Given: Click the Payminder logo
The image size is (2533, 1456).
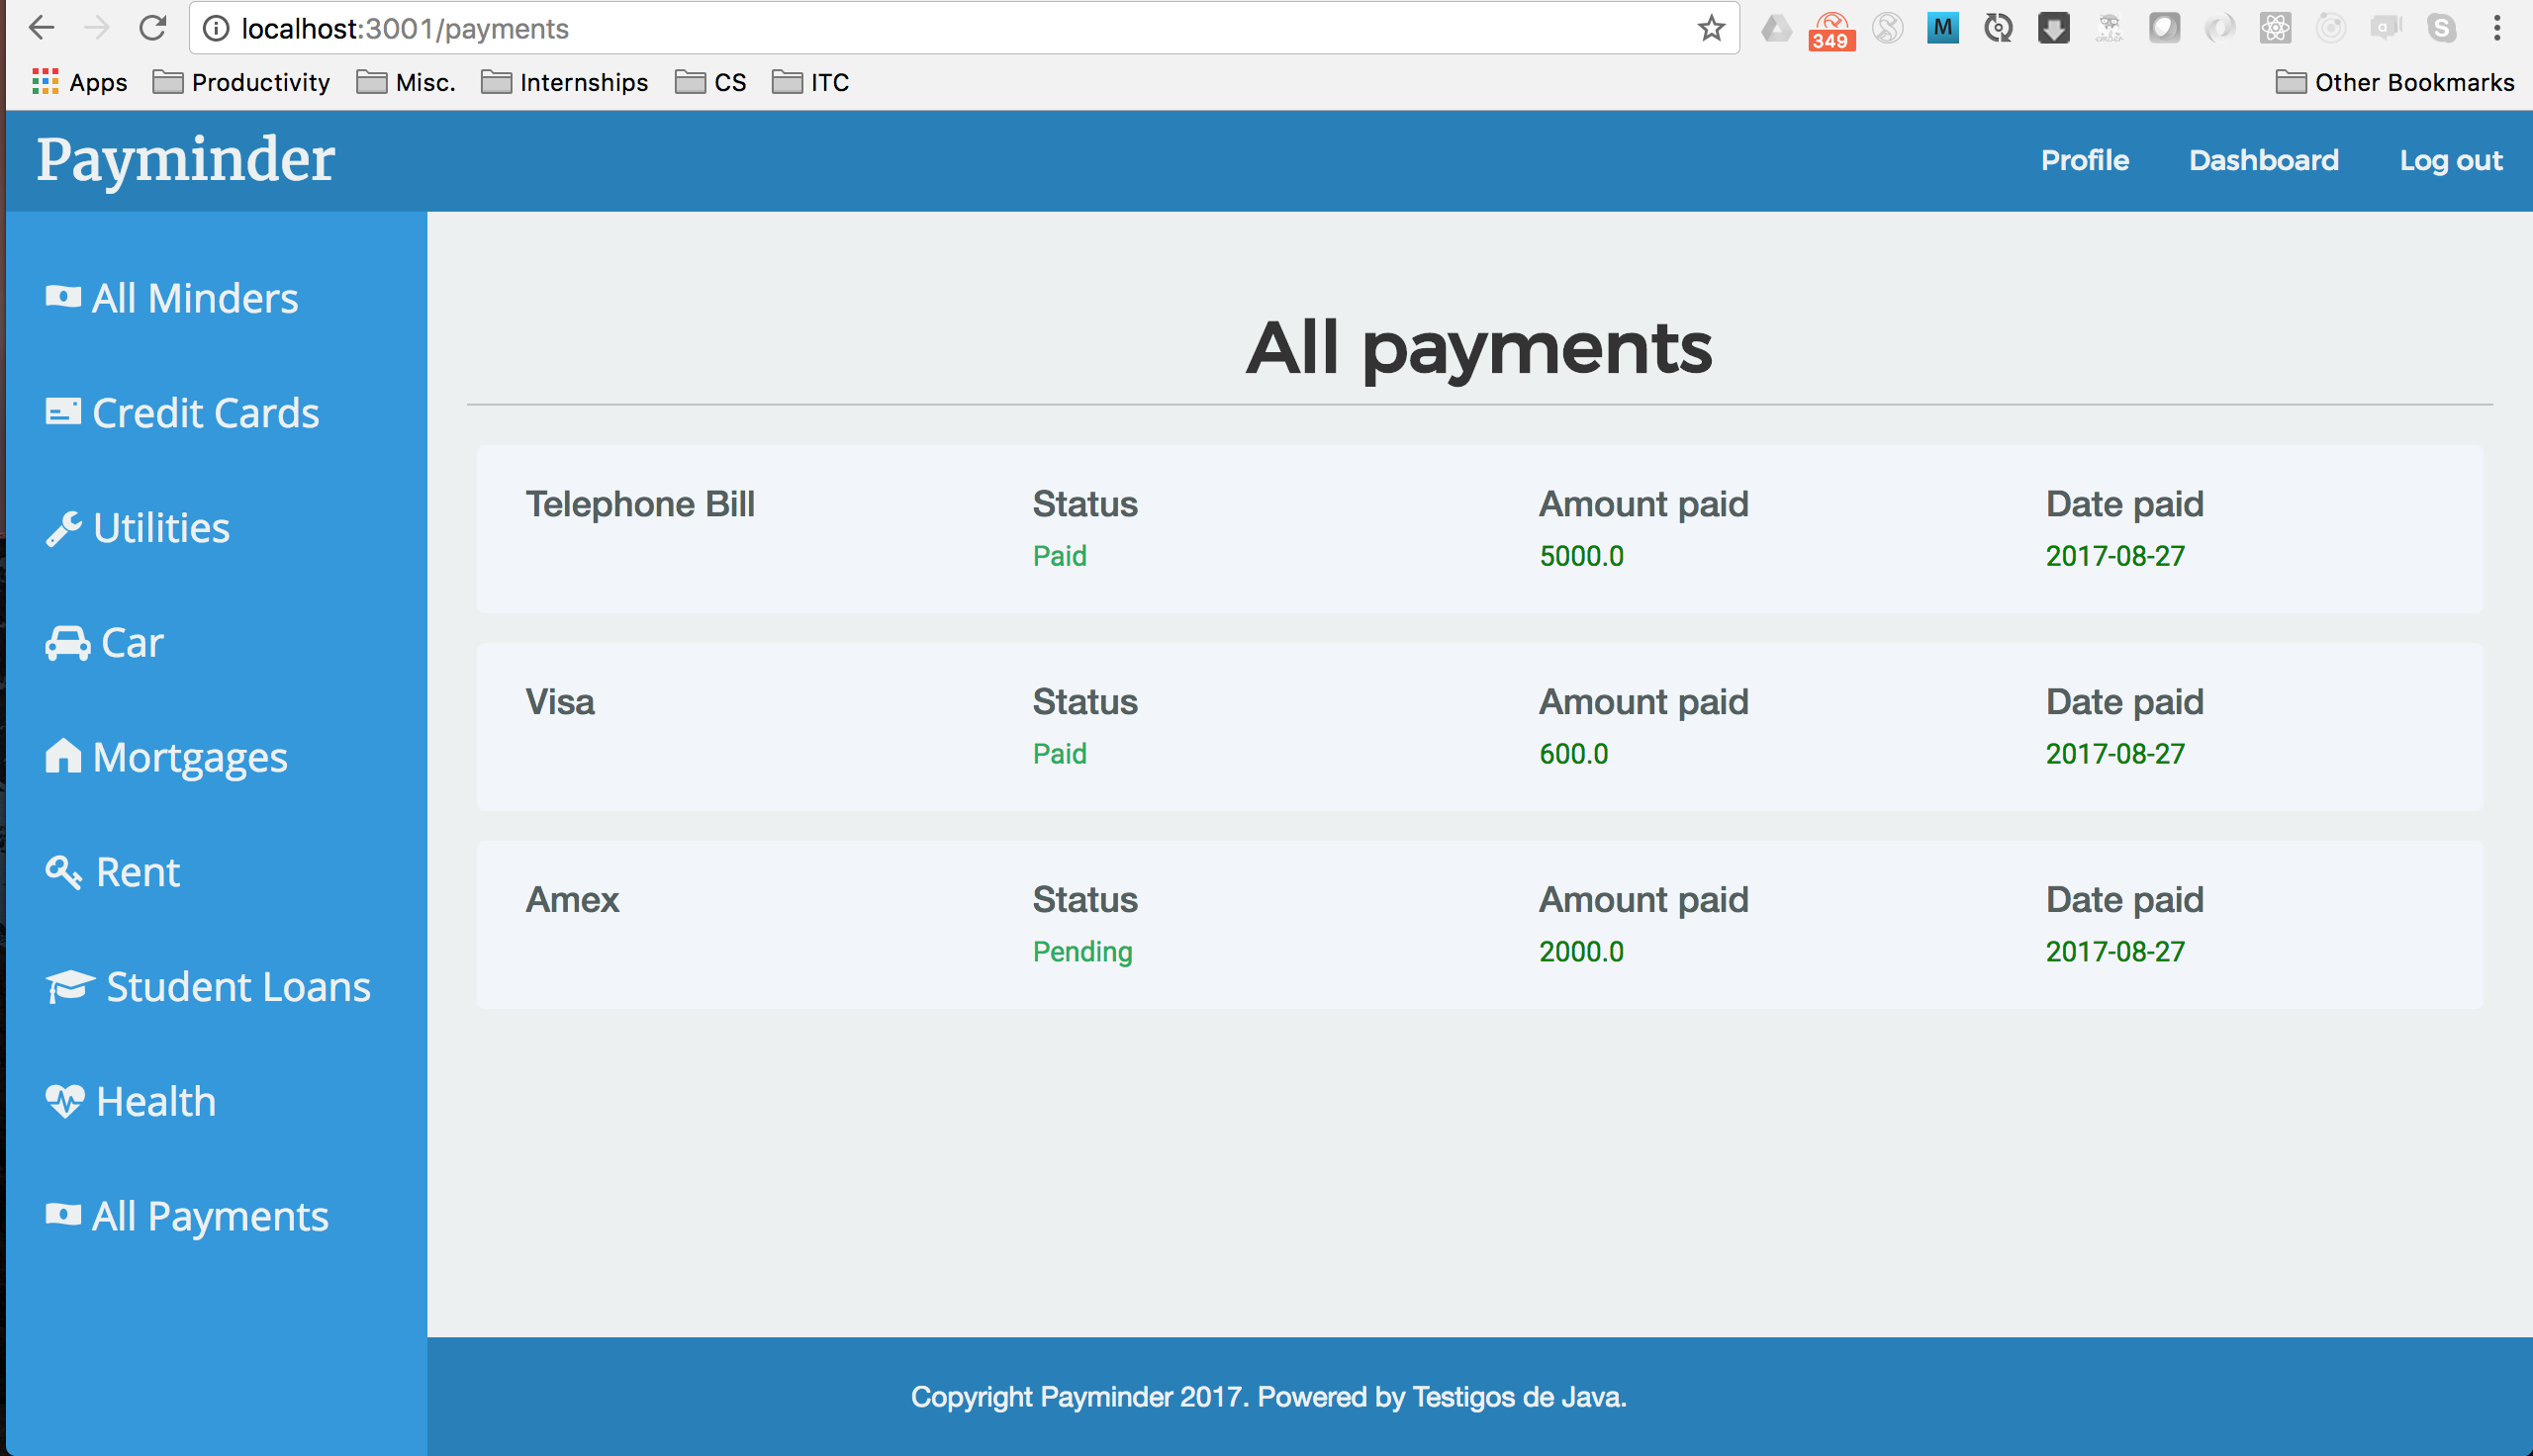Looking at the screenshot, I should [x=186, y=160].
